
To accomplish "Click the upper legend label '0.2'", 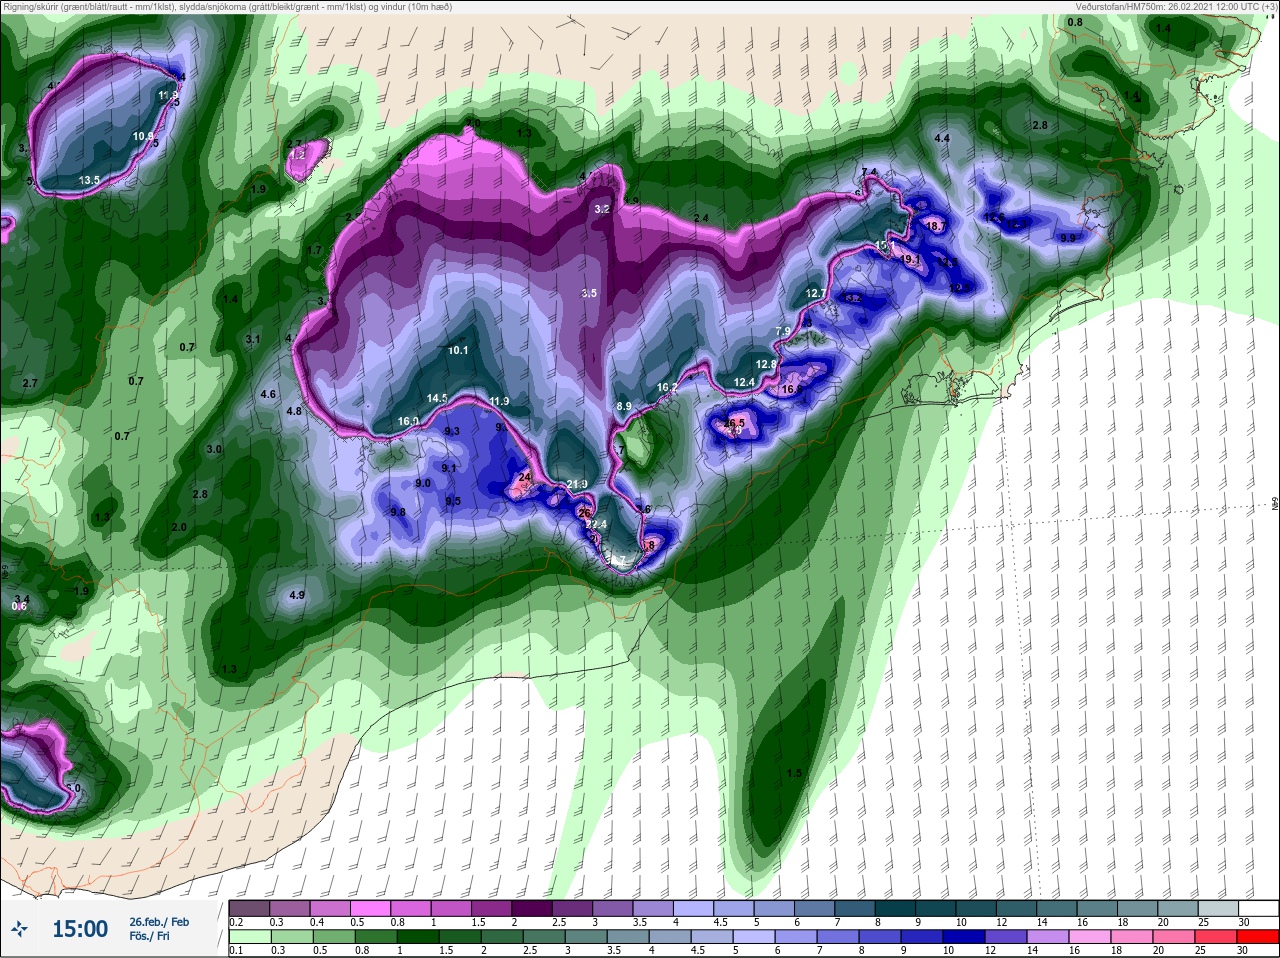I will pyautogui.click(x=237, y=922).
